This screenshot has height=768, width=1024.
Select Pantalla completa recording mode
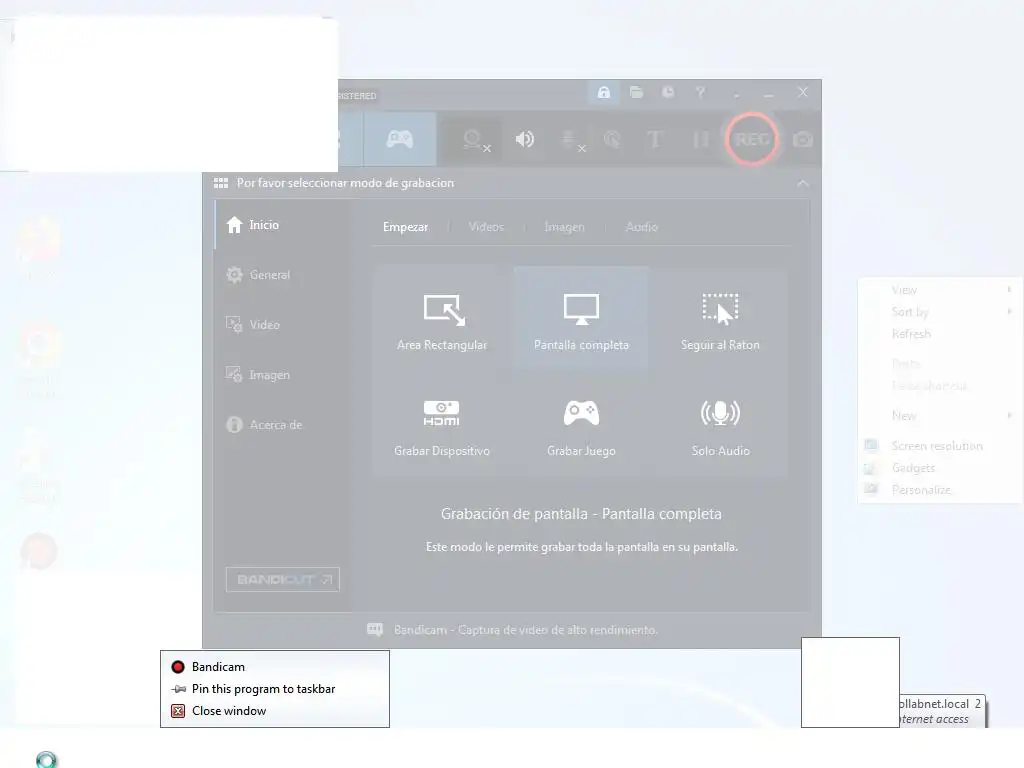pyautogui.click(x=581, y=319)
